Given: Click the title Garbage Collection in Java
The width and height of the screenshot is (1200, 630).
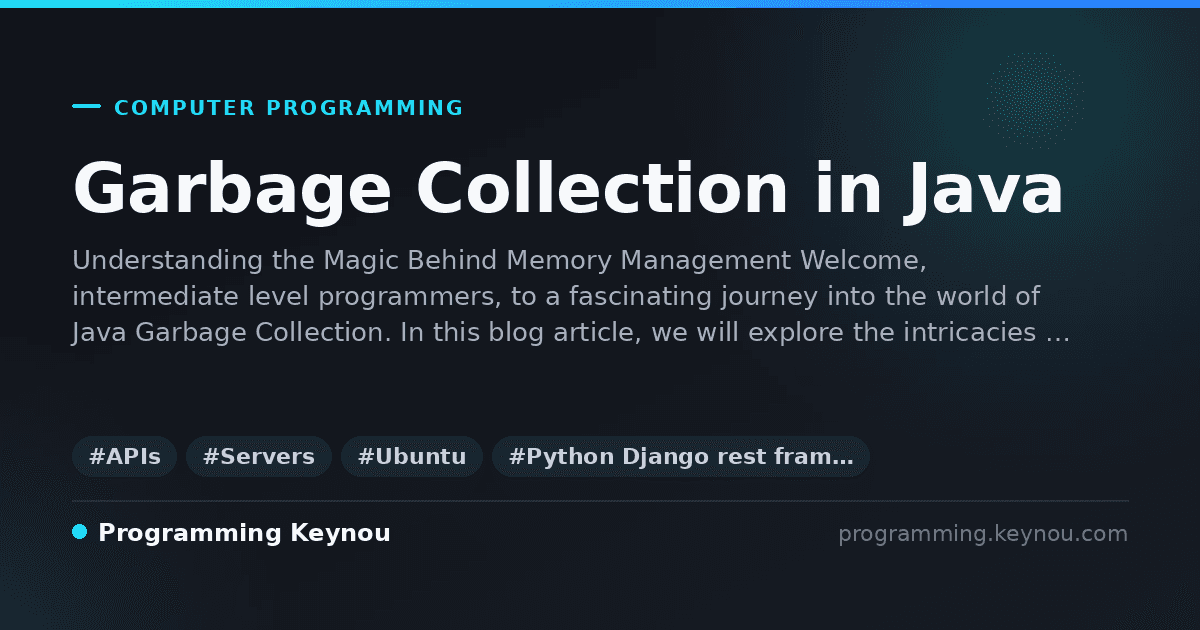Looking at the screenshot, I should point(568,189).
